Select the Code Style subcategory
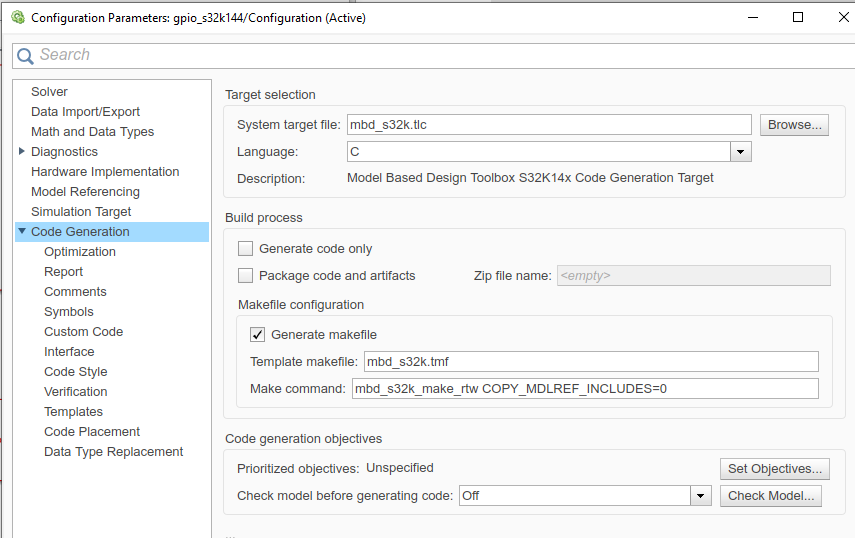 coord(75,372)
